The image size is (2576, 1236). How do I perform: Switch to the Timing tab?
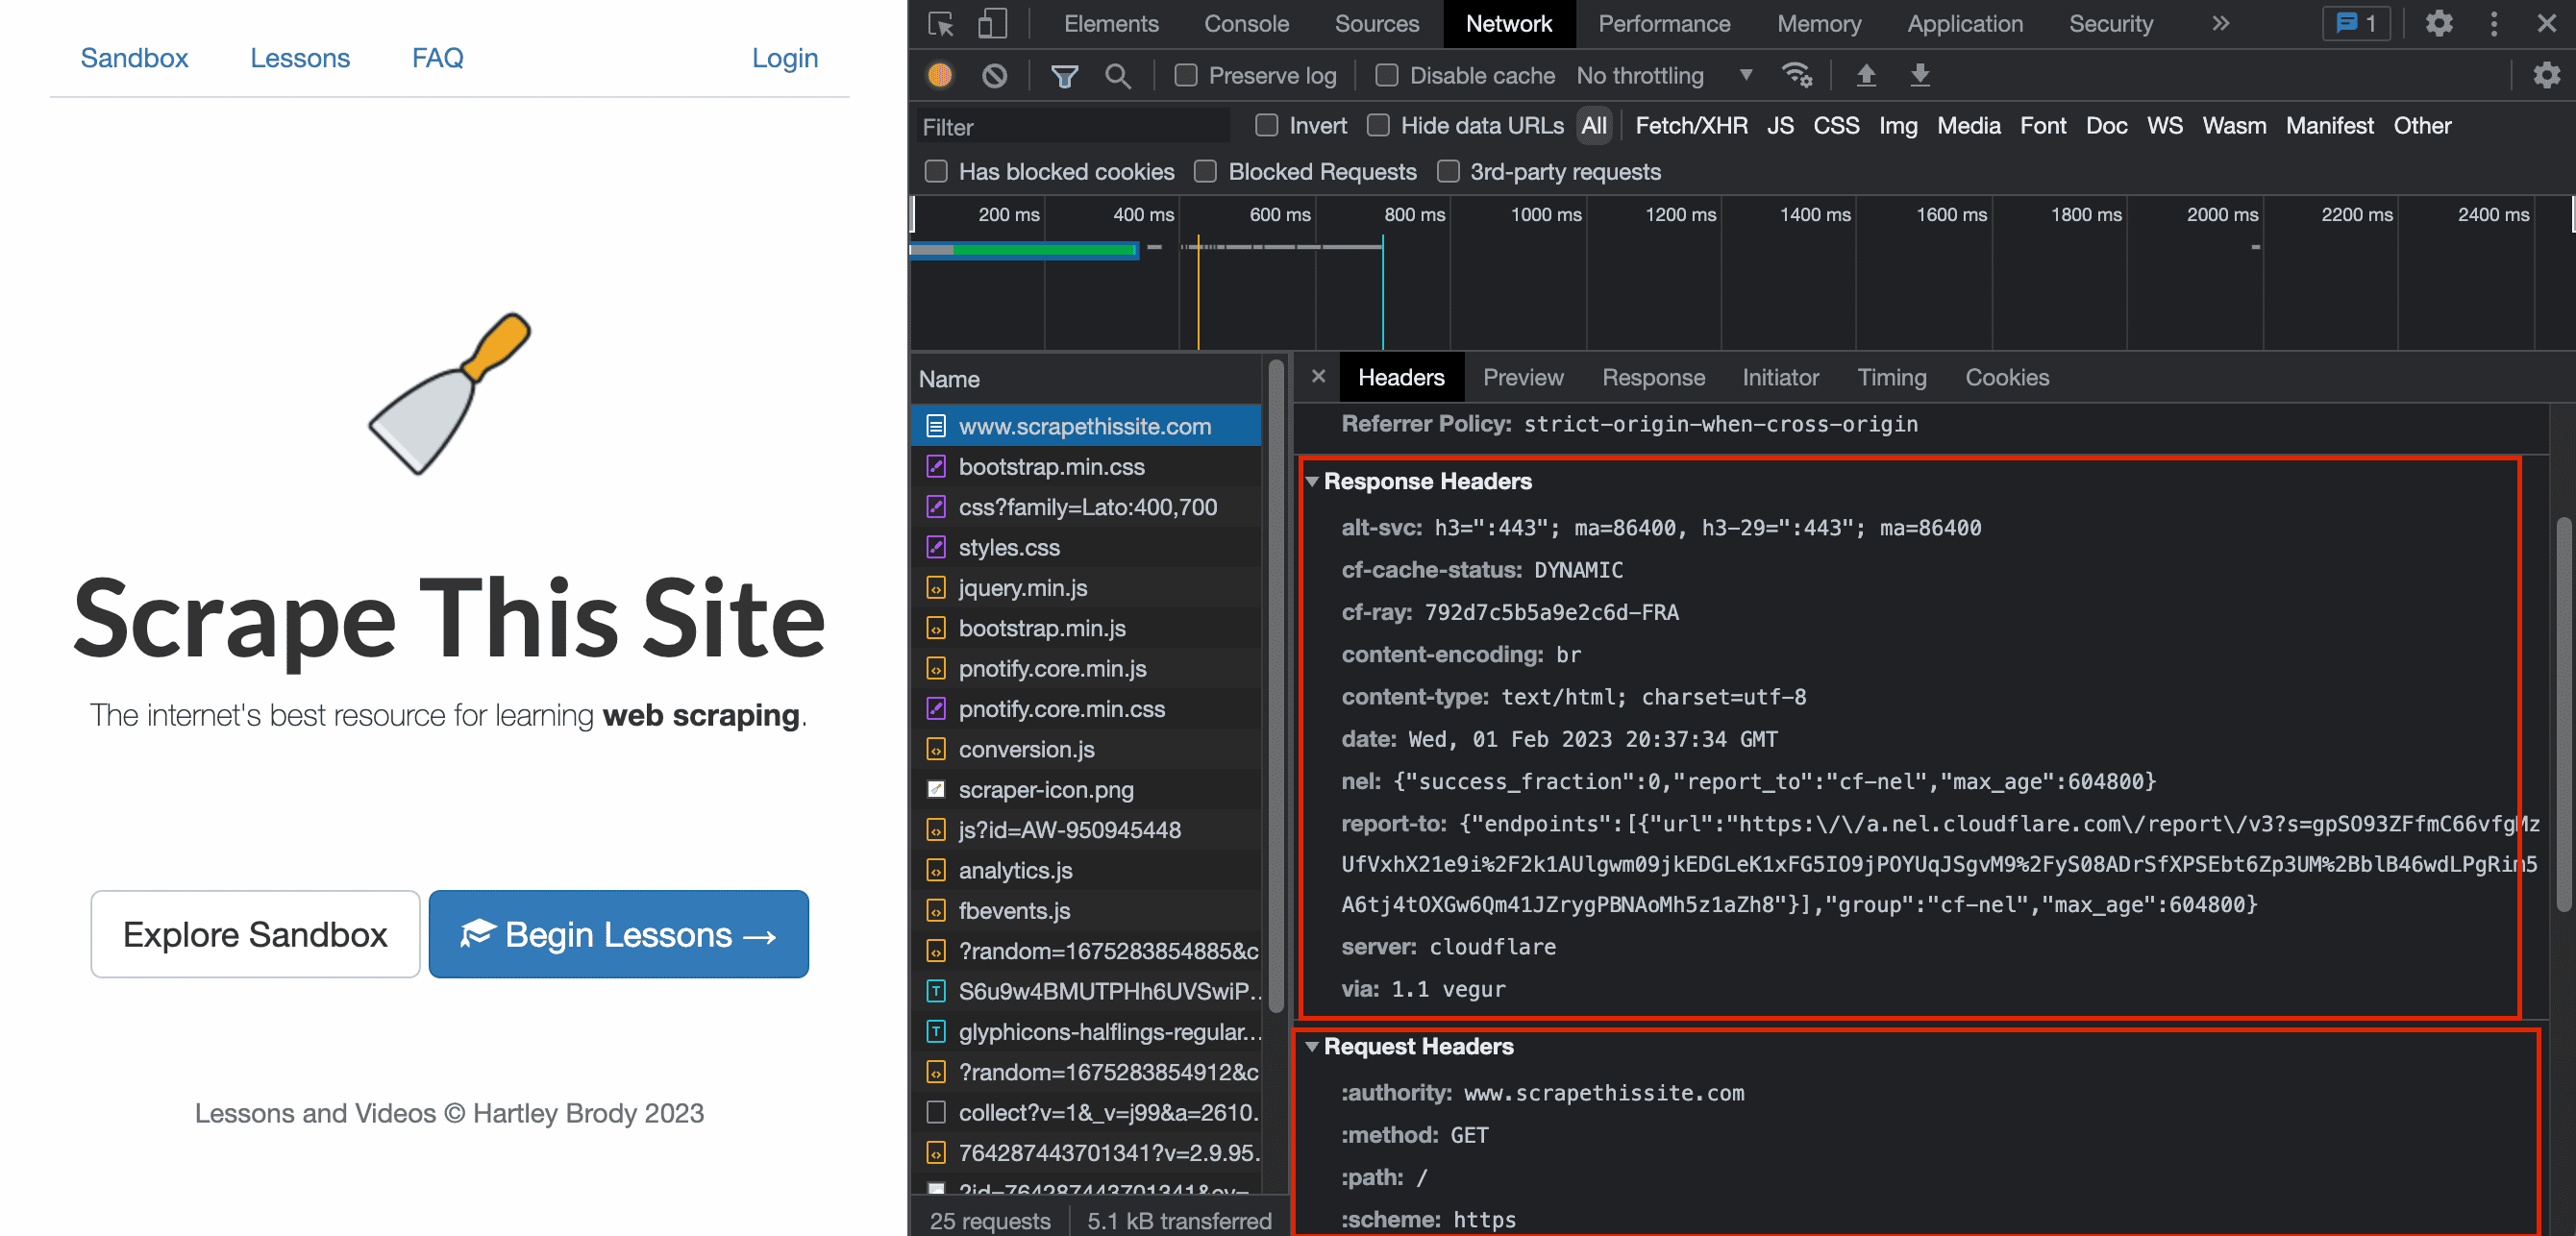(x=1891, y=377)
